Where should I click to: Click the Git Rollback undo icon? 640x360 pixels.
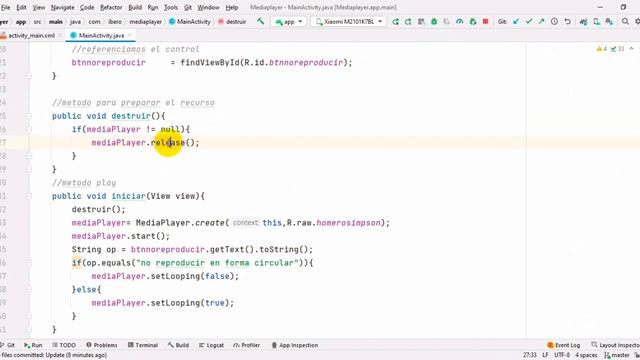pos(567,22)
